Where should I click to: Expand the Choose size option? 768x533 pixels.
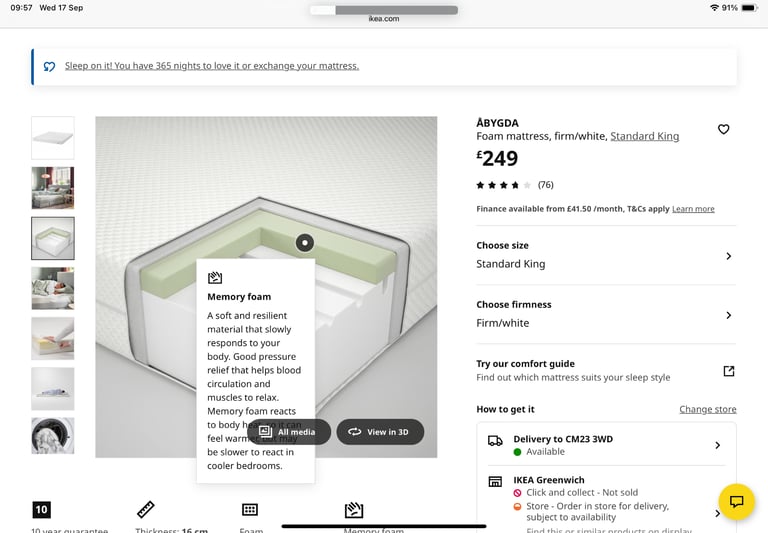[606, 255]
